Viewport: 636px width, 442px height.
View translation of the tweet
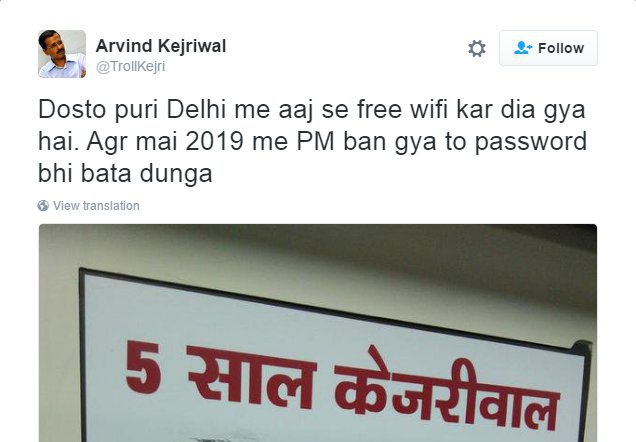point(96,206)
